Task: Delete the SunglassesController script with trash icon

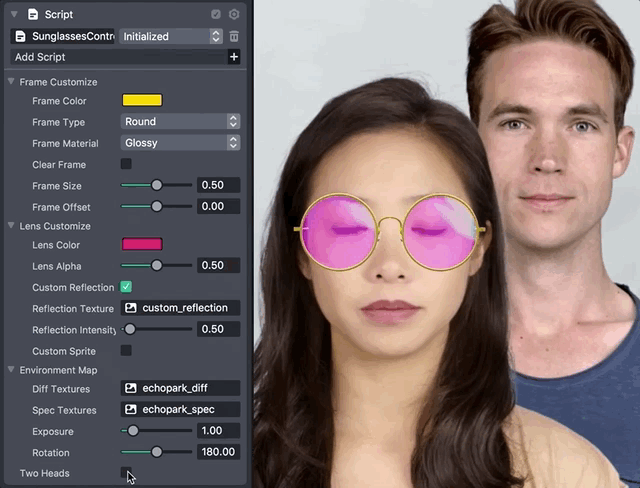Action: (234, 36)
